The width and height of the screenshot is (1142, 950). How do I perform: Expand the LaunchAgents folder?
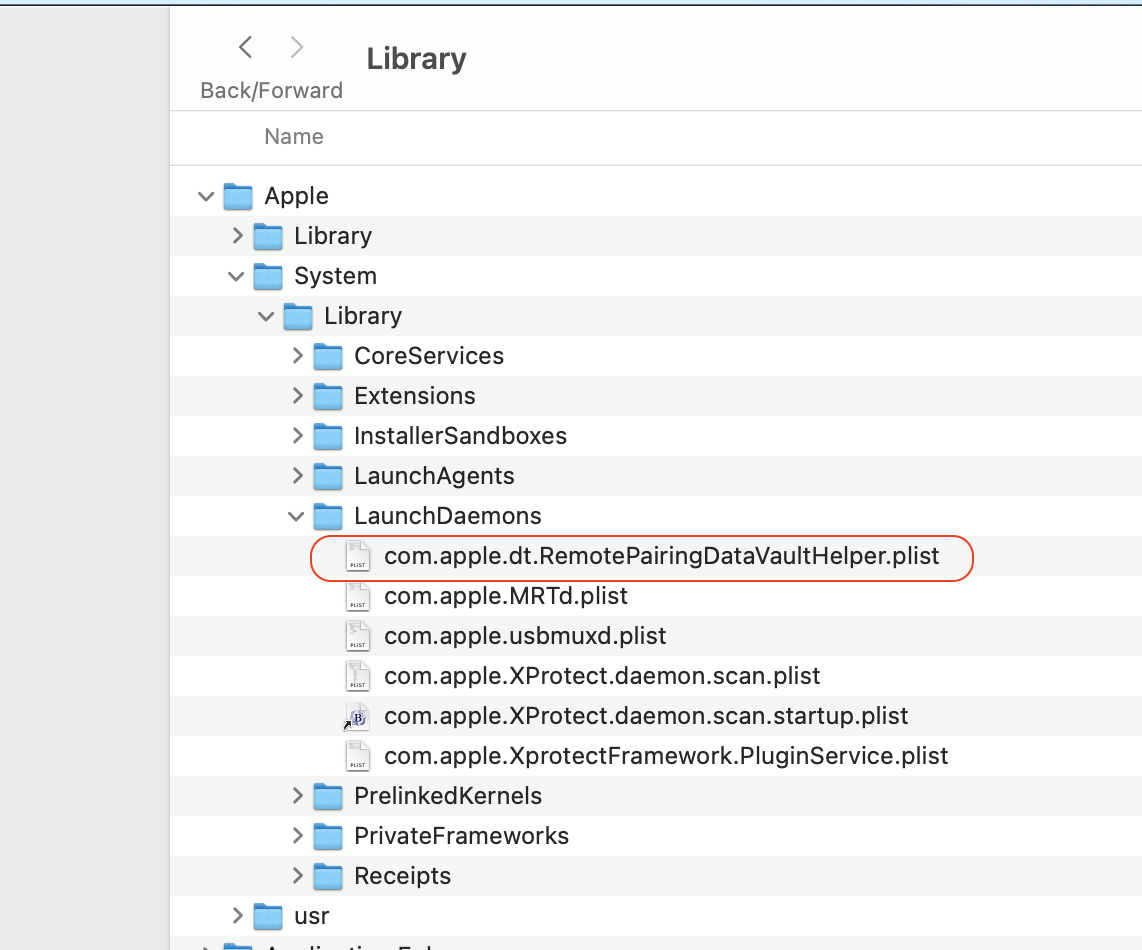(x=297, y=476)
